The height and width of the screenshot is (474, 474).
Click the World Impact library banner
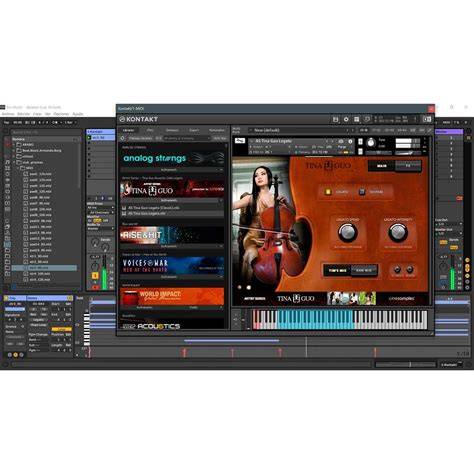[x=172, y=296]
